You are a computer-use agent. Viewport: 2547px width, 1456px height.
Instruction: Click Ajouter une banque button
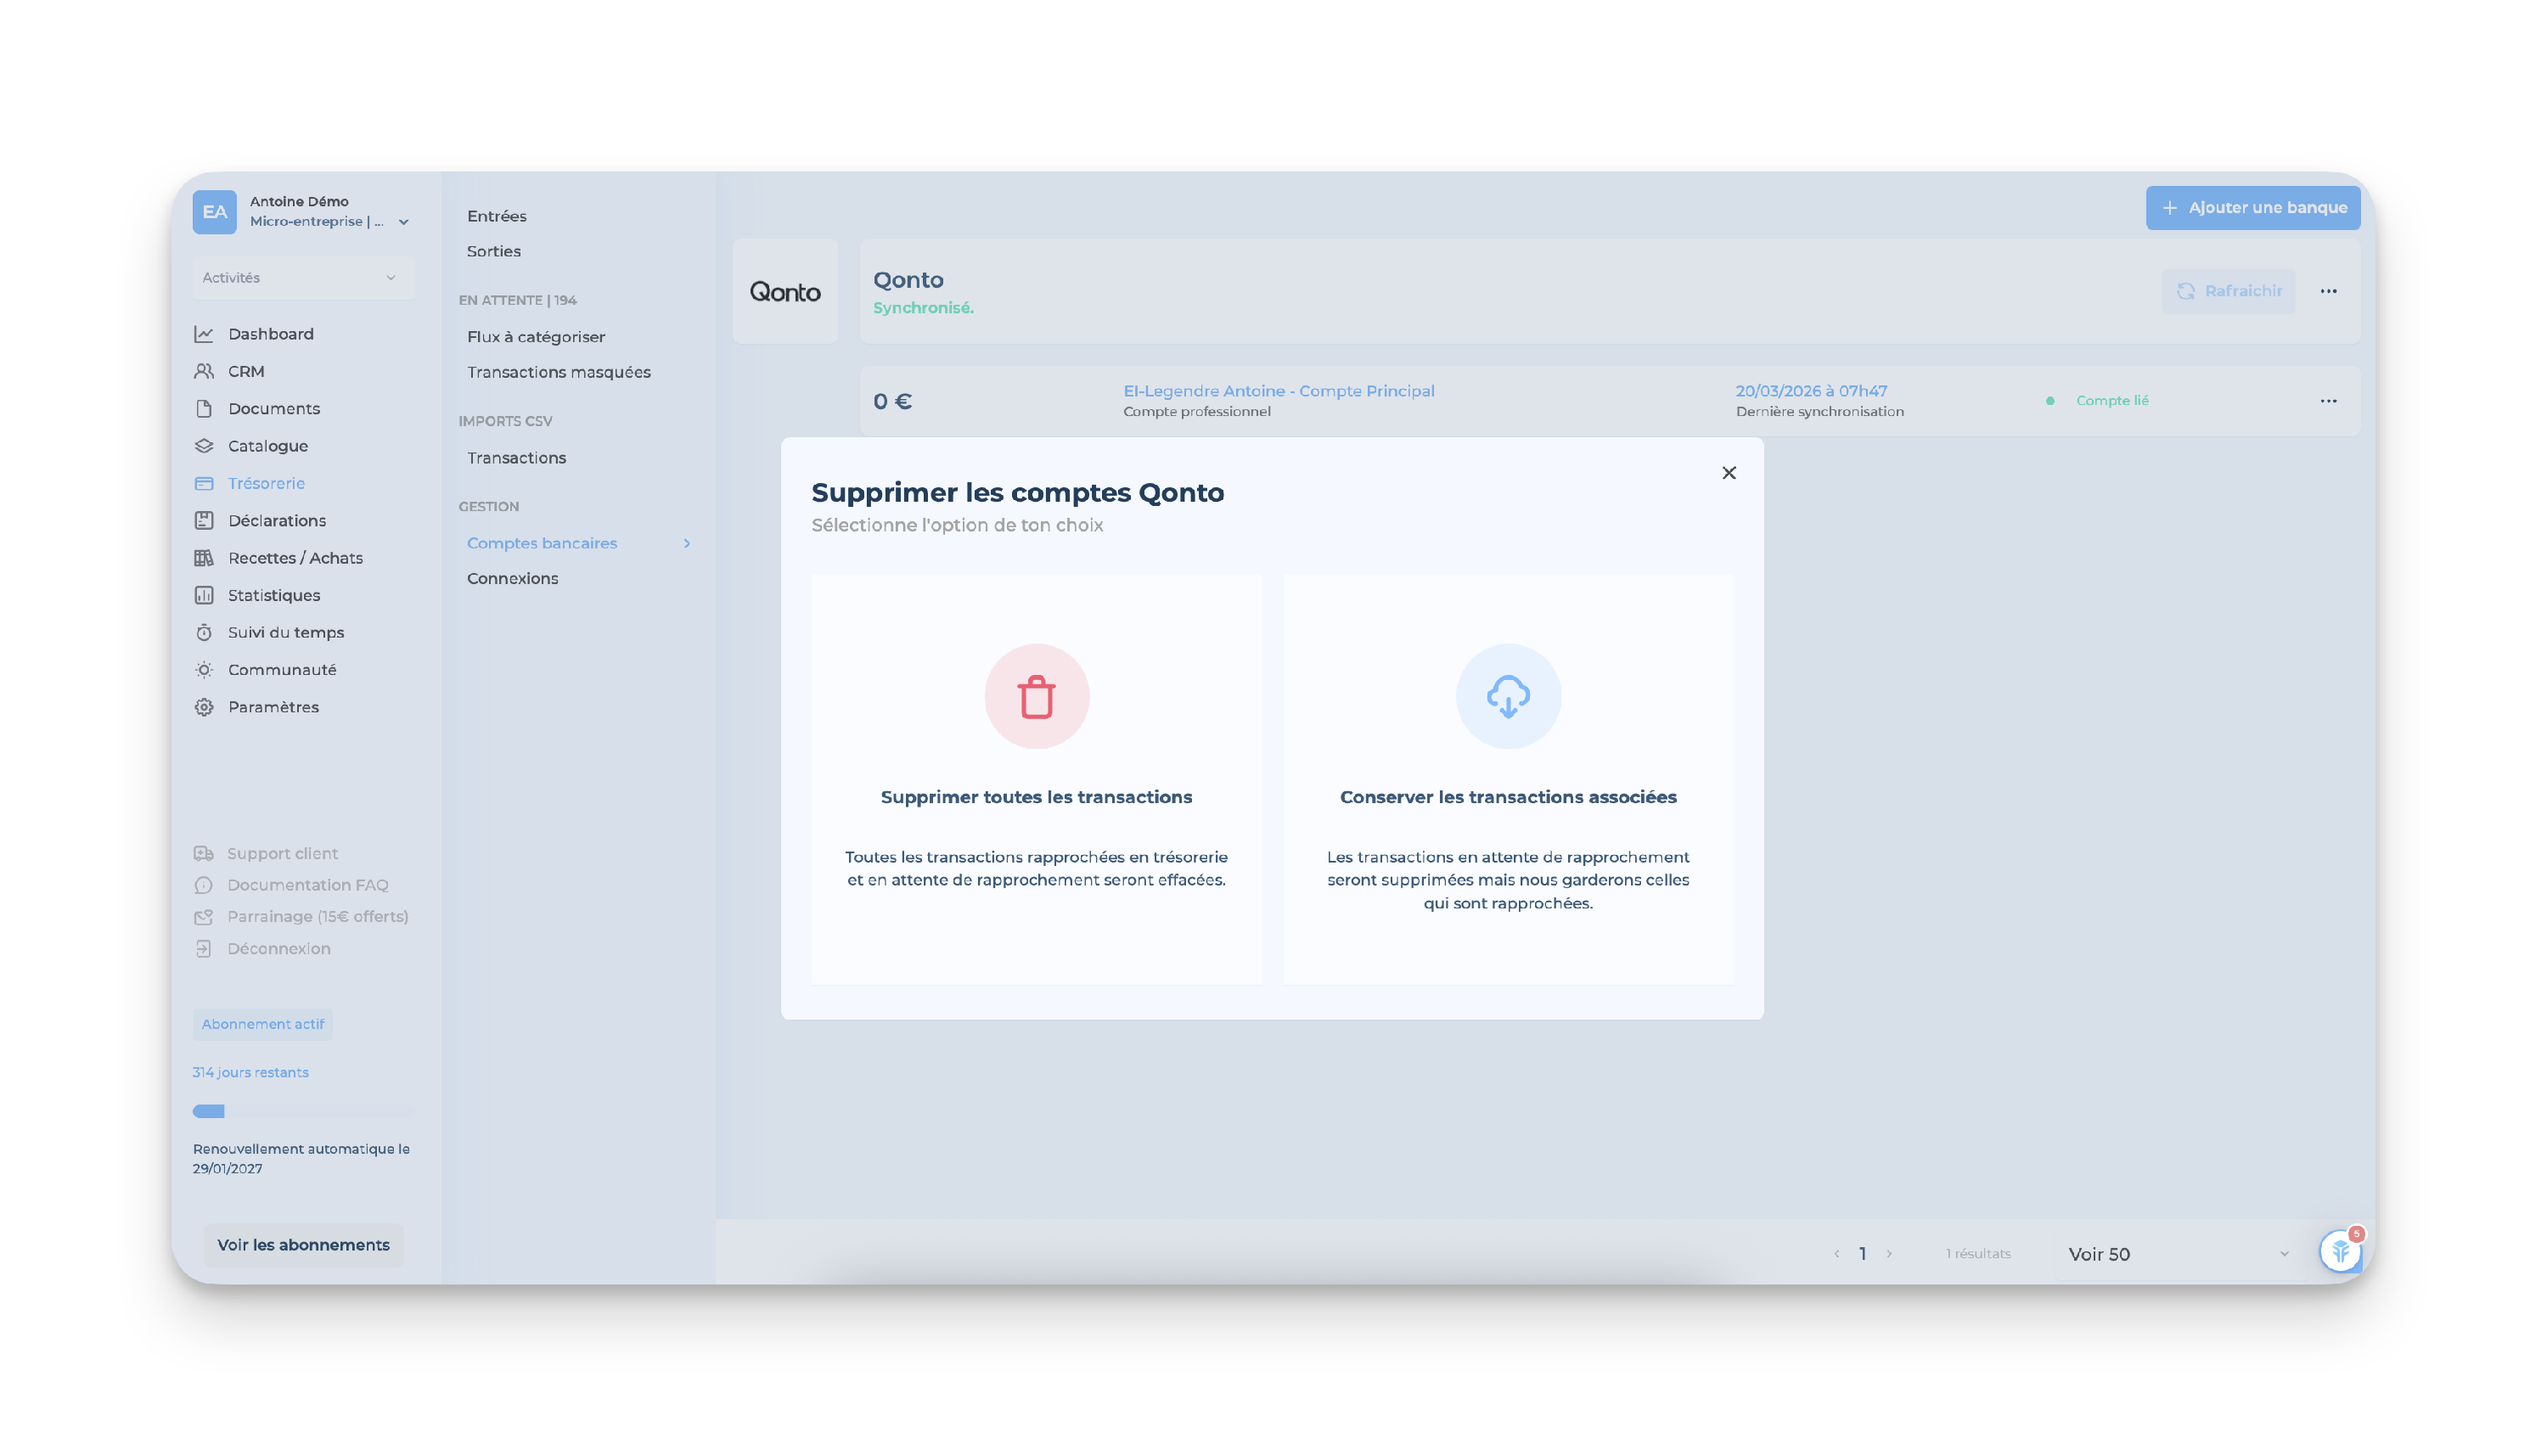click(2252, 208)
